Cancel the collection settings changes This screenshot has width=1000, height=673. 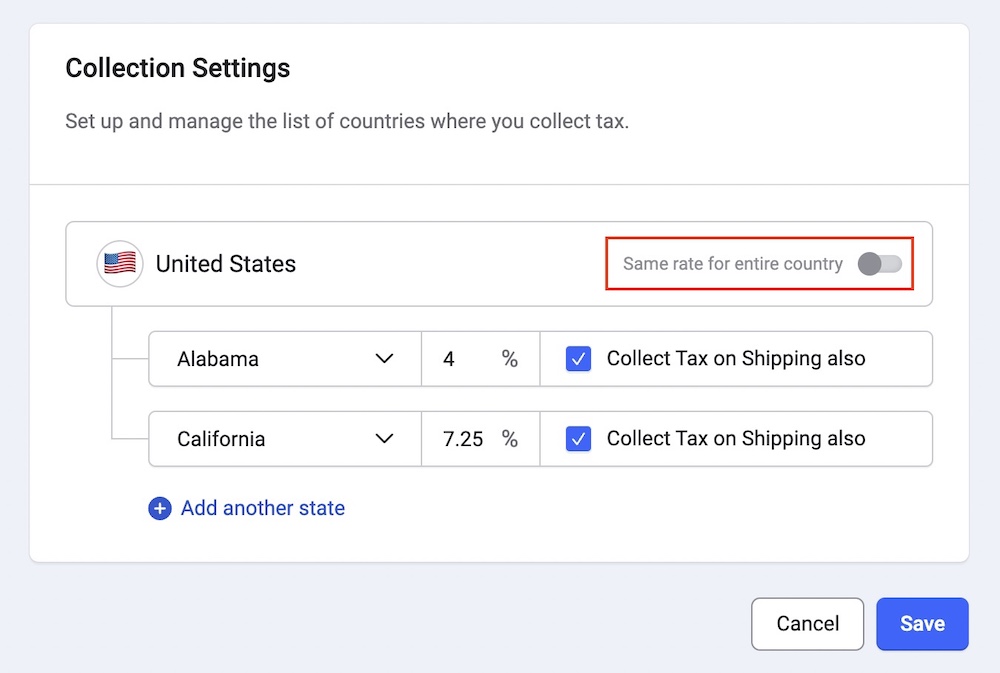tap(807, 623)
